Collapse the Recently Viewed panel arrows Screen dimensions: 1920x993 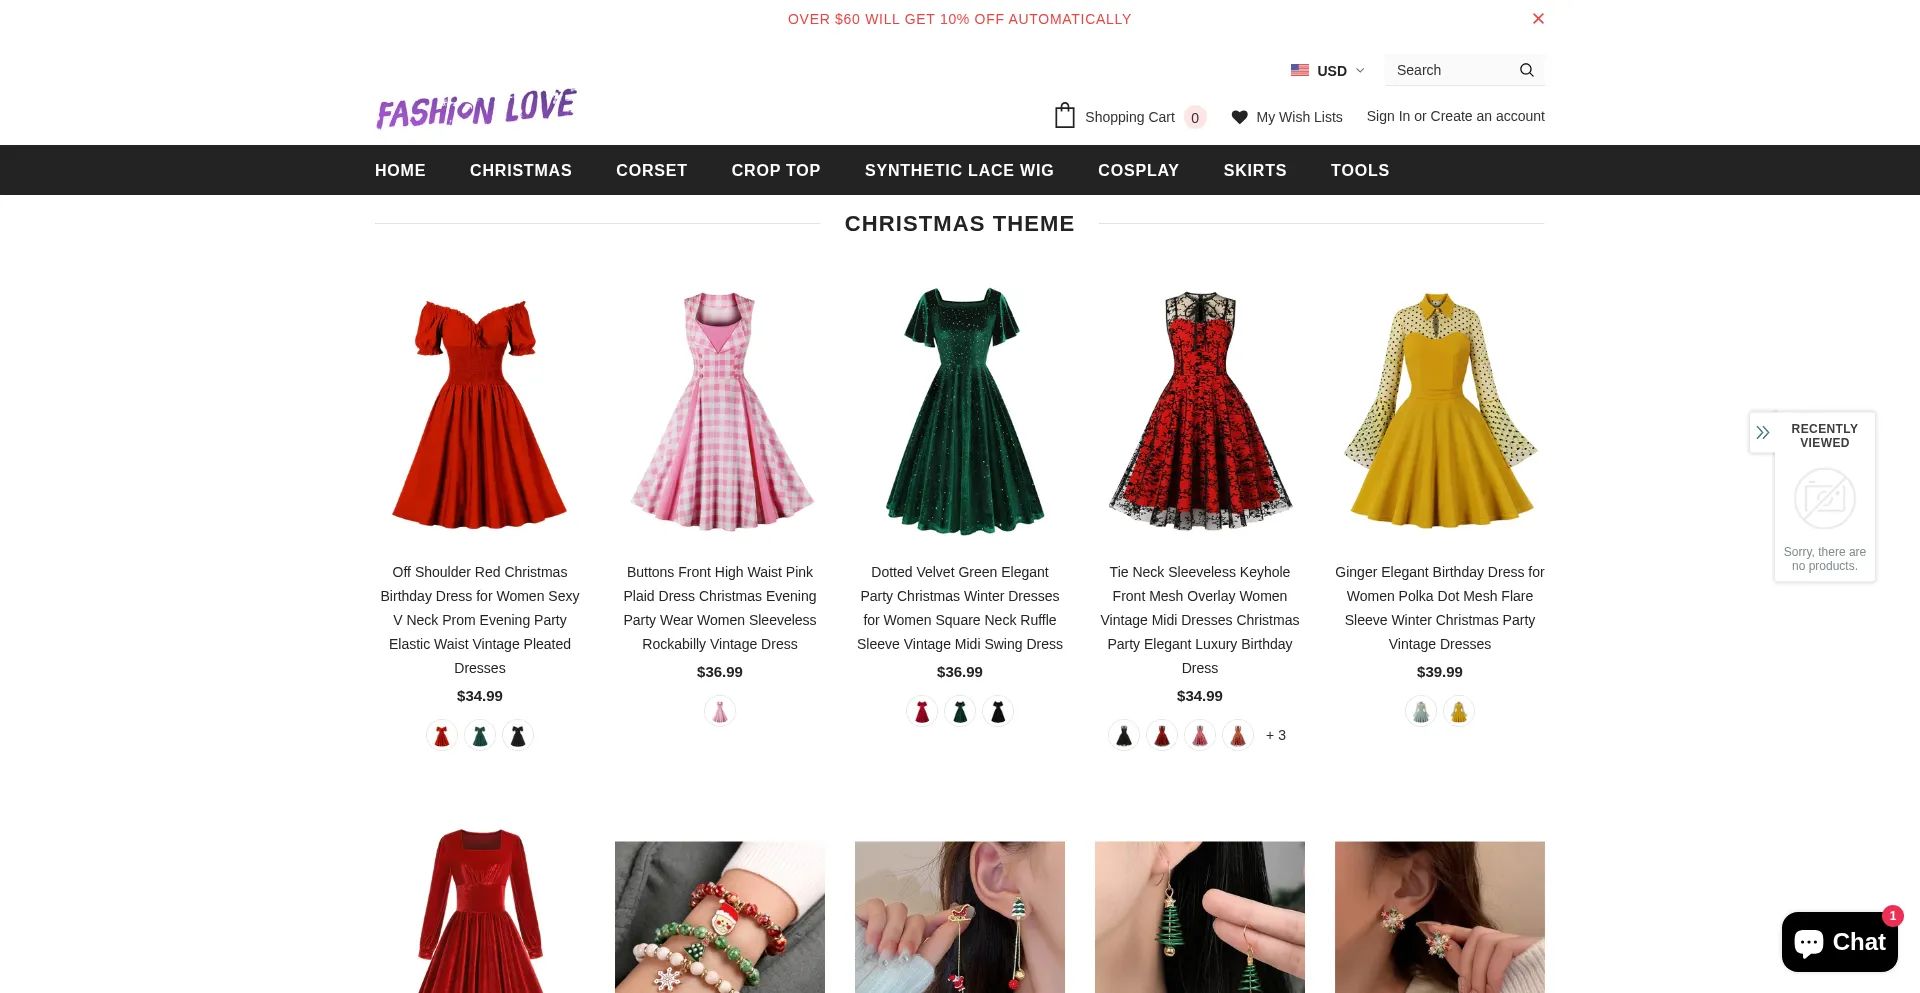point(1762,433)
